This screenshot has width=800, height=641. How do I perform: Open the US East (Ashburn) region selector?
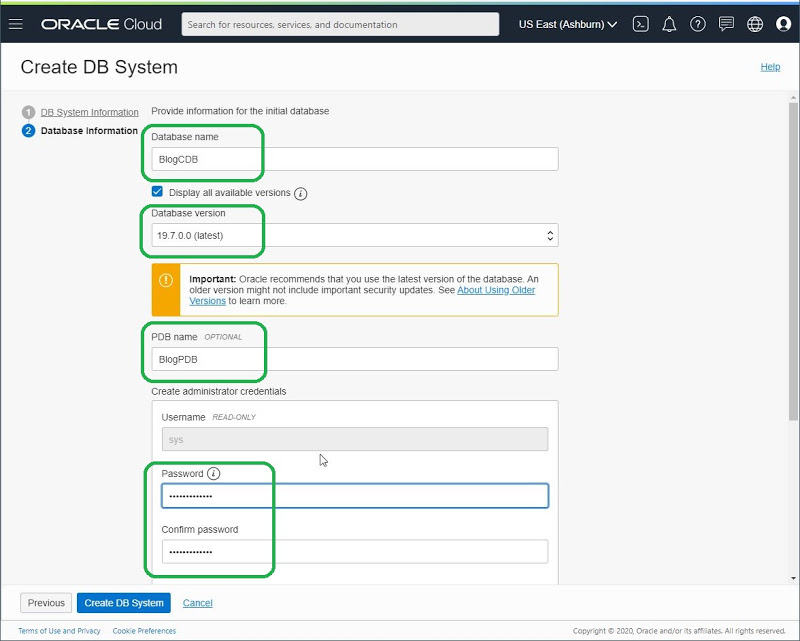[x=568, y=24]
